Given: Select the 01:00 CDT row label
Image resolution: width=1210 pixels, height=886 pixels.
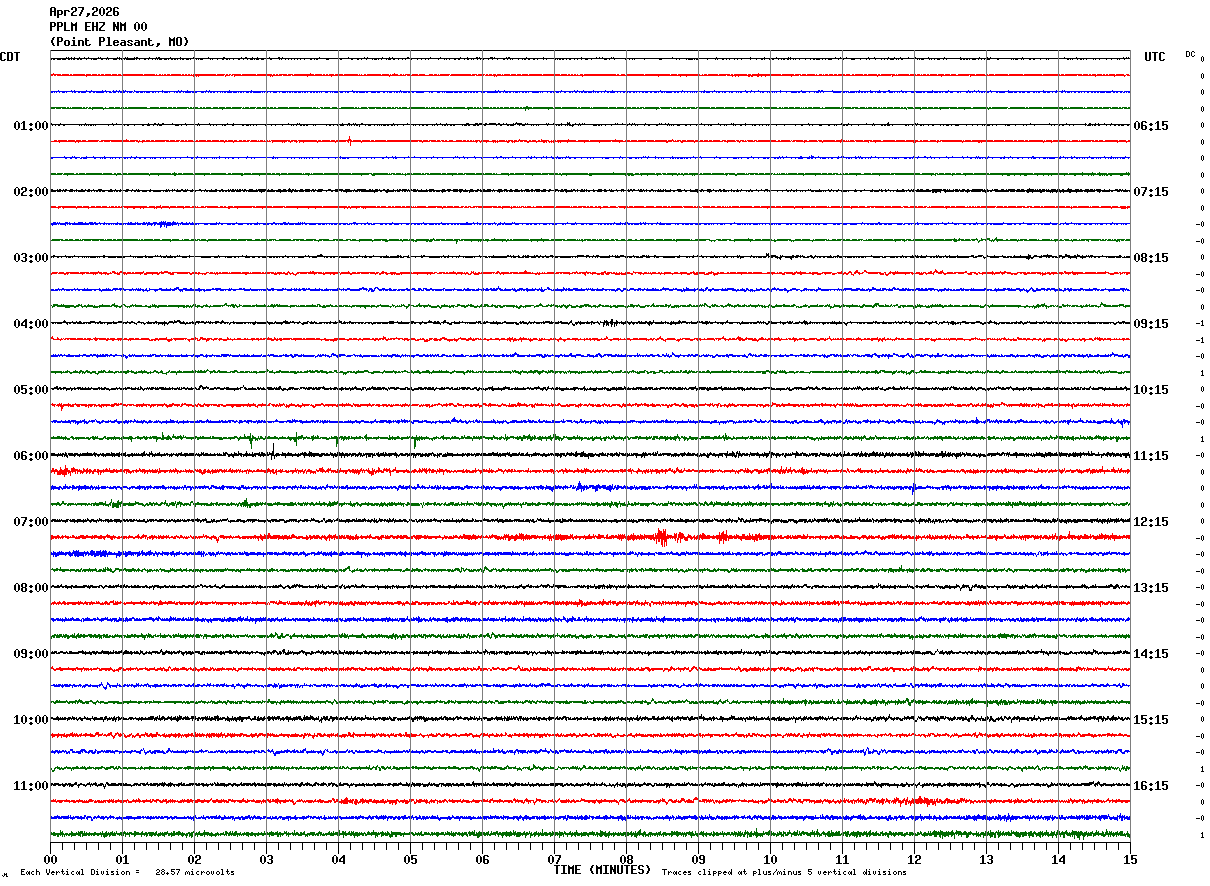Looking at the screenshot, I should click(x=31, y=126).
